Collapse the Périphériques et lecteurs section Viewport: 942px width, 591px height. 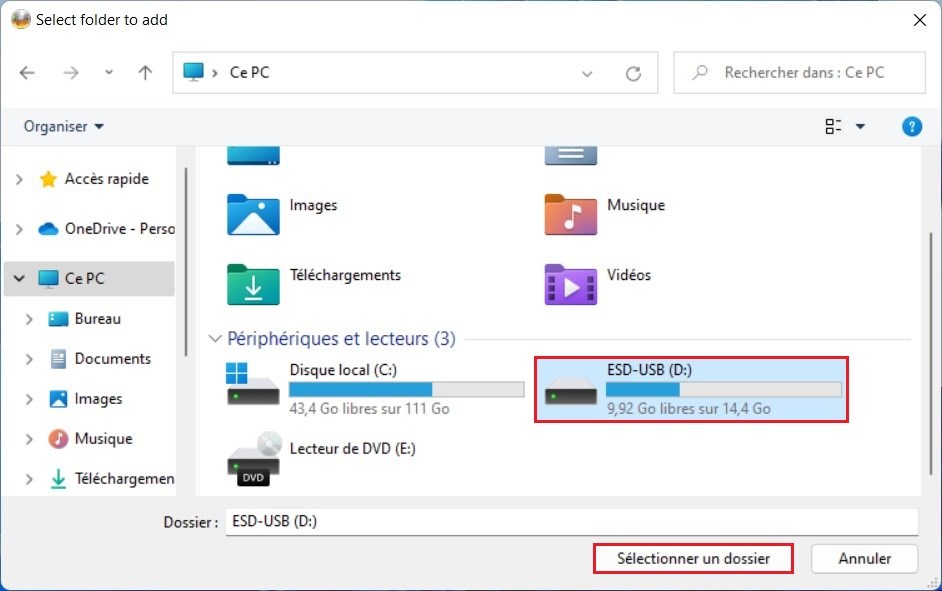point(217,339)
